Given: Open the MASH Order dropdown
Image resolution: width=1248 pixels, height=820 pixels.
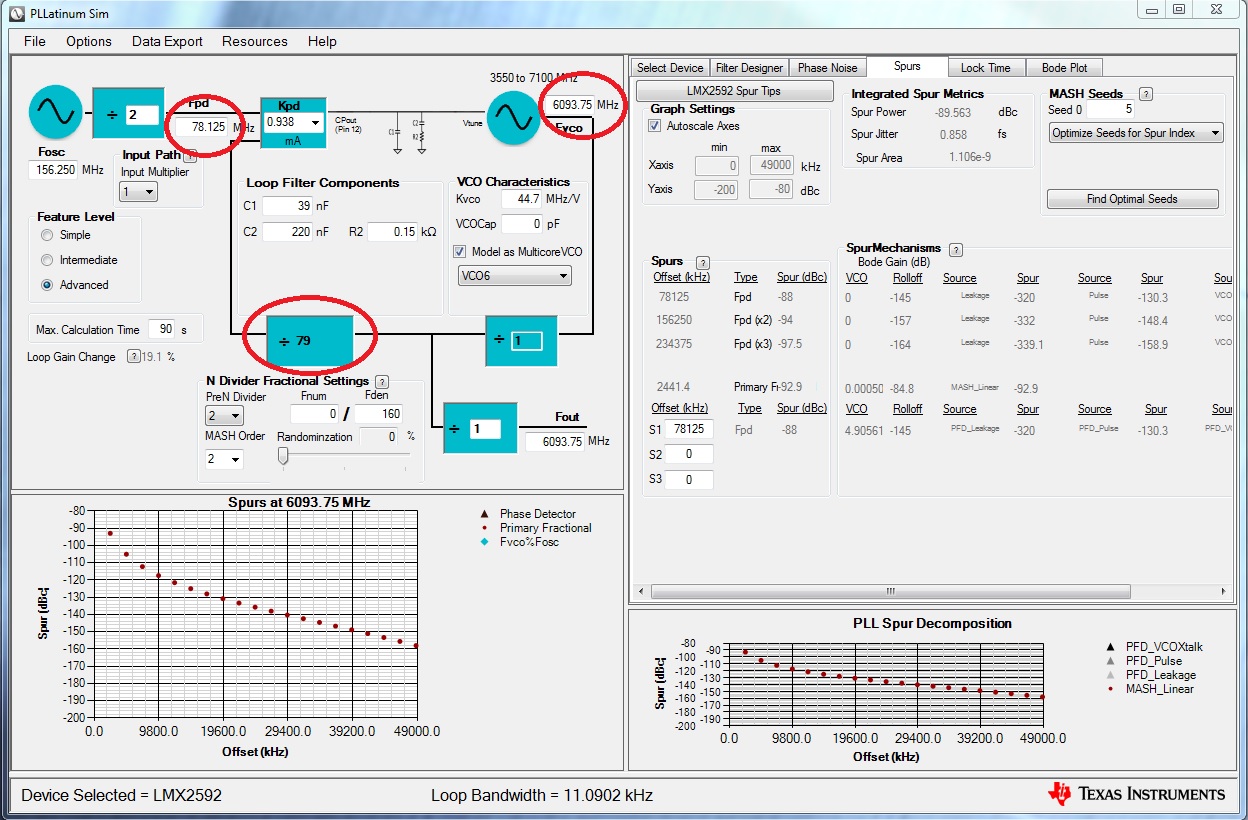Looking at the screenshot, I should (x=225, y=459).
